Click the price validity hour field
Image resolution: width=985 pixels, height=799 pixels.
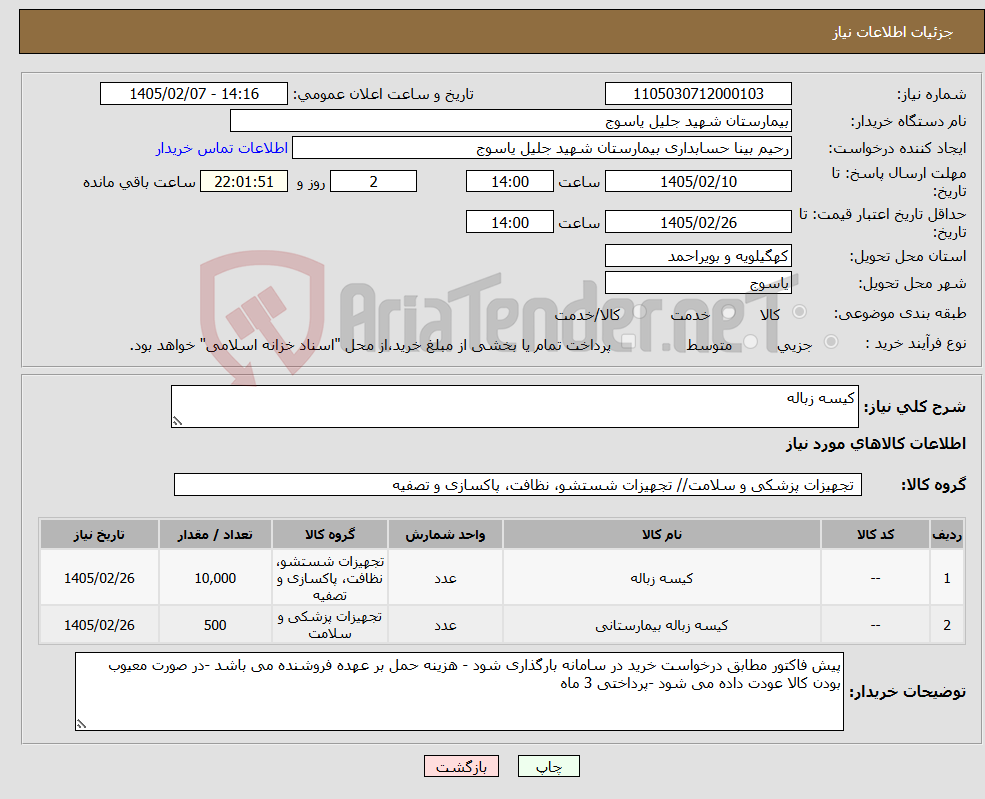[x=509, y=222]
